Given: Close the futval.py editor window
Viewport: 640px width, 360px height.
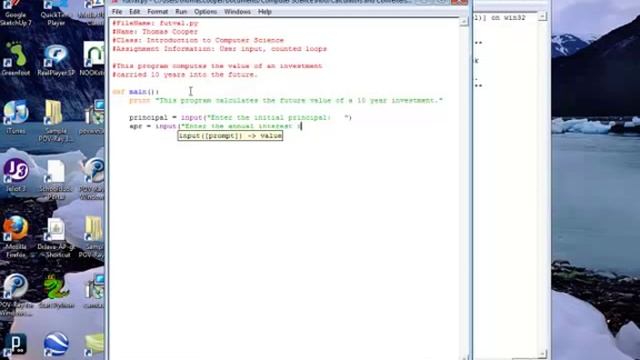Looking at the screenshot, I should click(x=459, y=2).
